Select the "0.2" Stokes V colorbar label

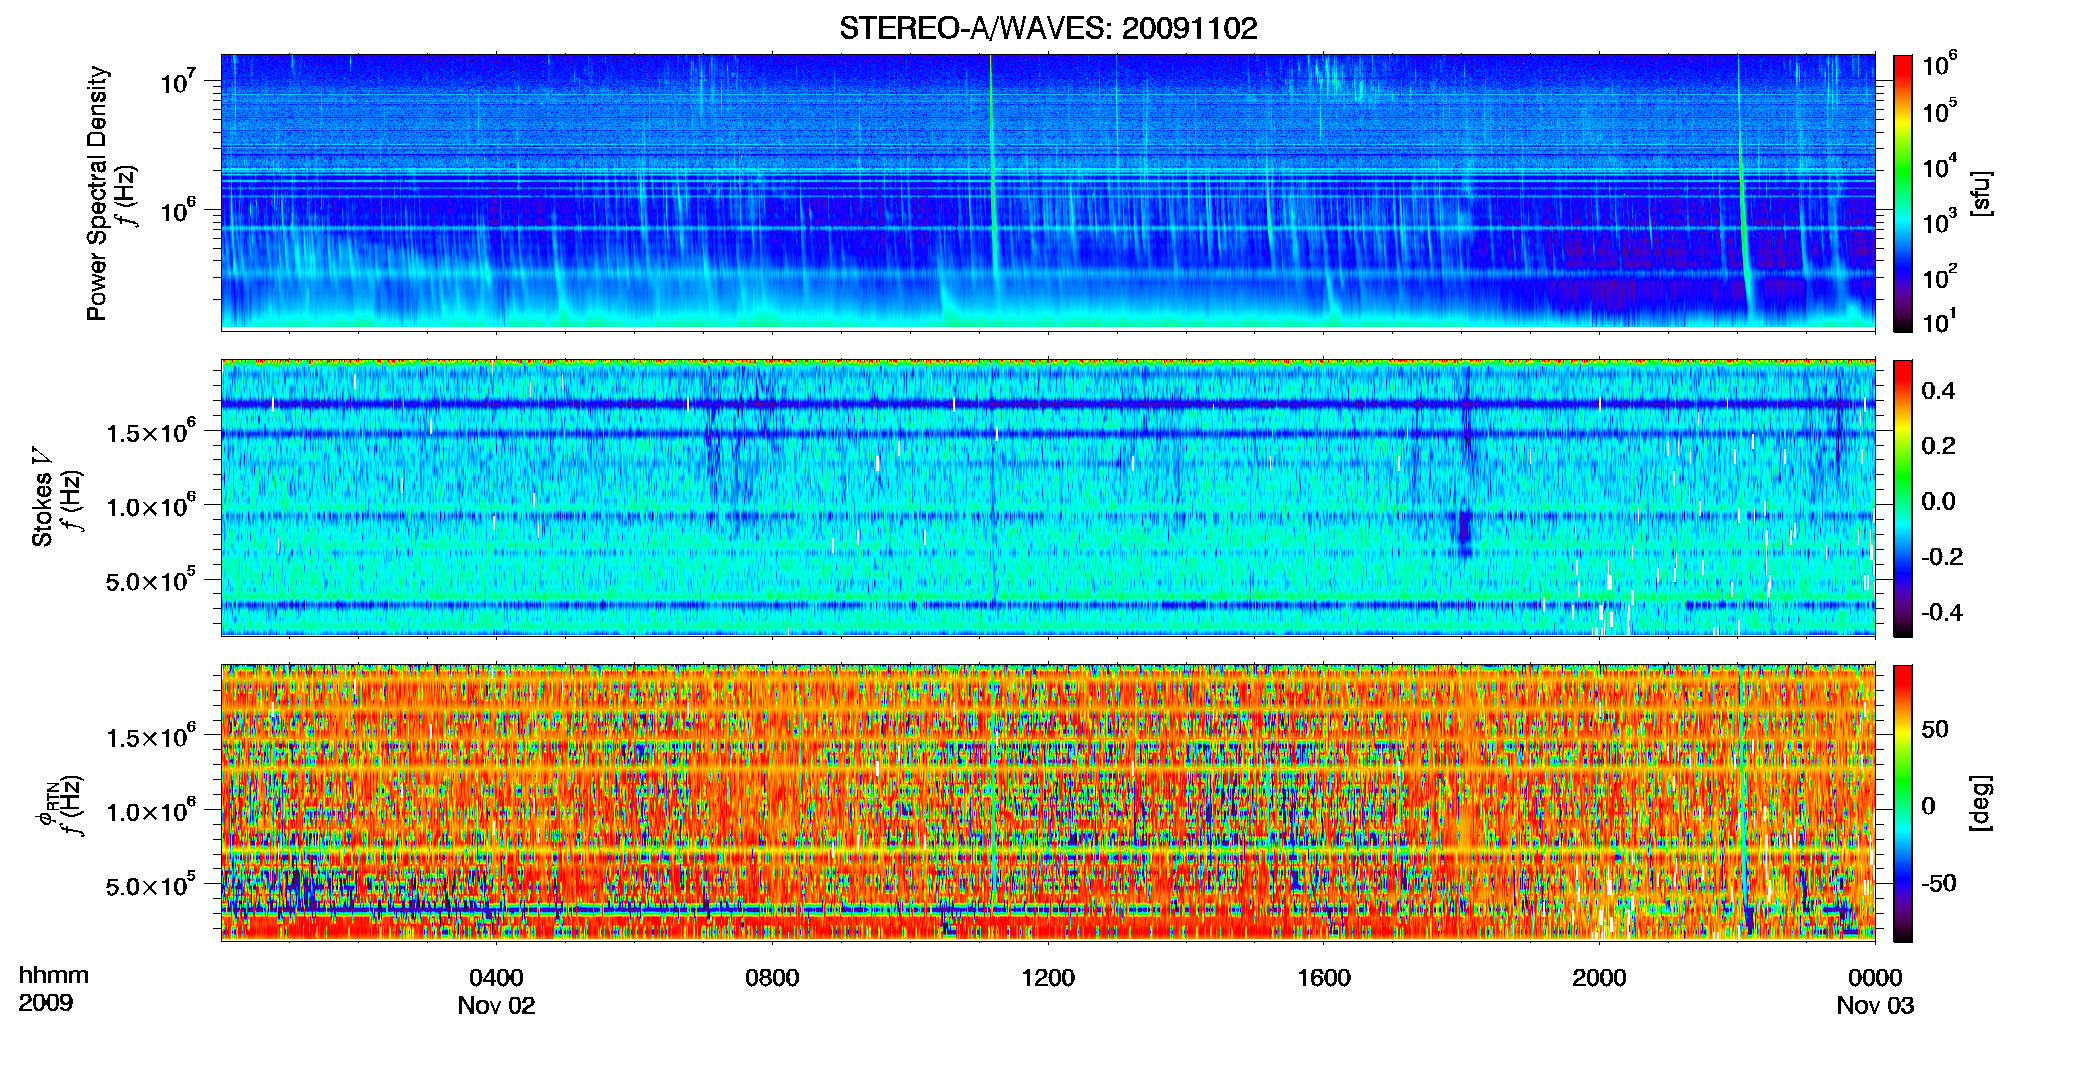[x=1938, y=445]
